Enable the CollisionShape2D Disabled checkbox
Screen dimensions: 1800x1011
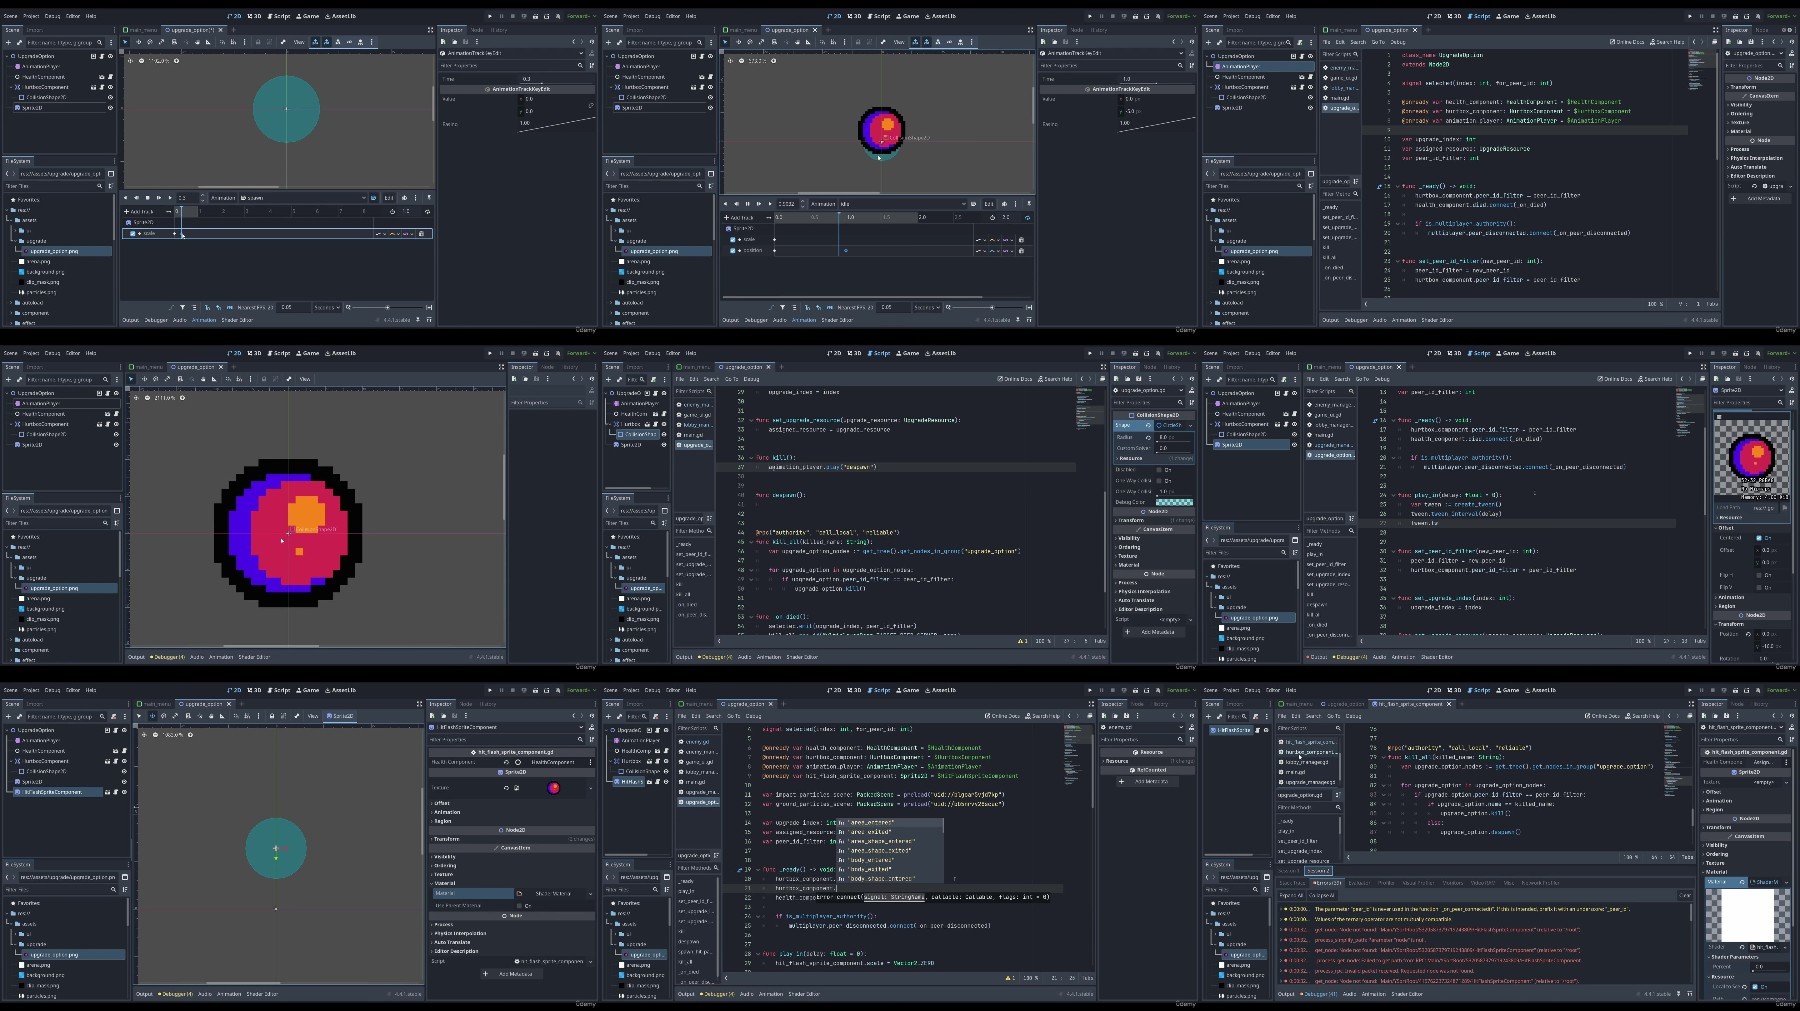click(x=1159, y=470)
